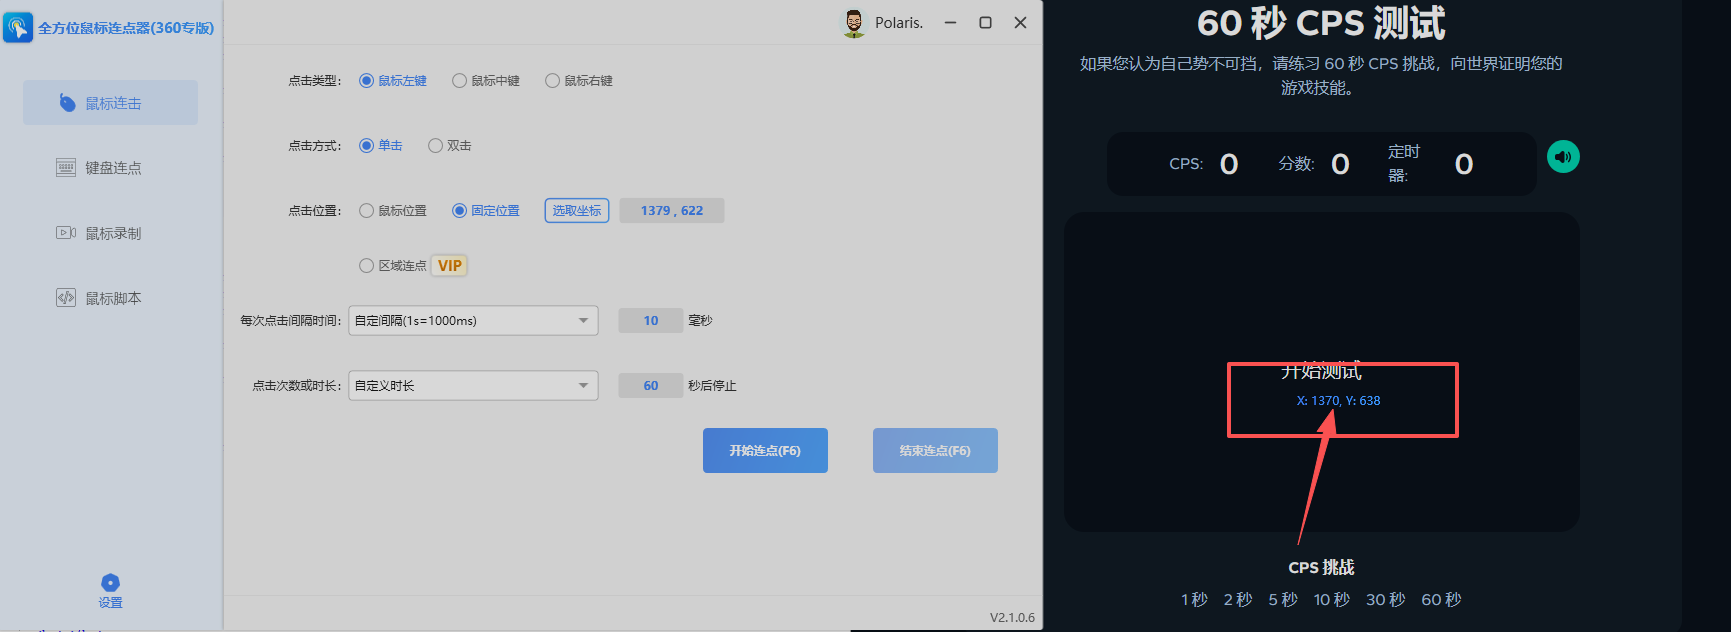The image size is (1731, 632).
Task: Switch to the 30 秒 CPS challenge
Action: pos(1385,600)
